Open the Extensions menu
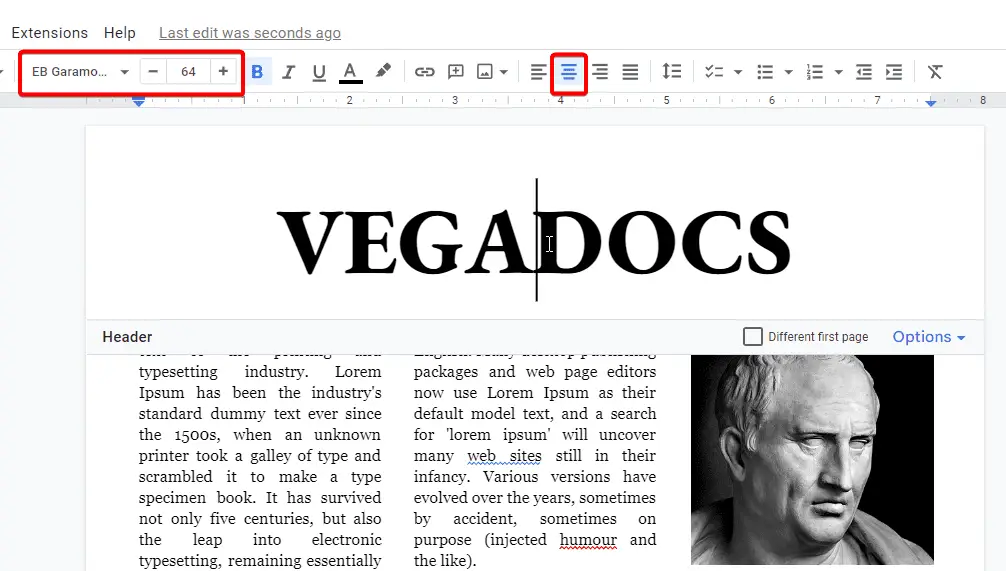 pyautogui.click(x=49, y=33)
